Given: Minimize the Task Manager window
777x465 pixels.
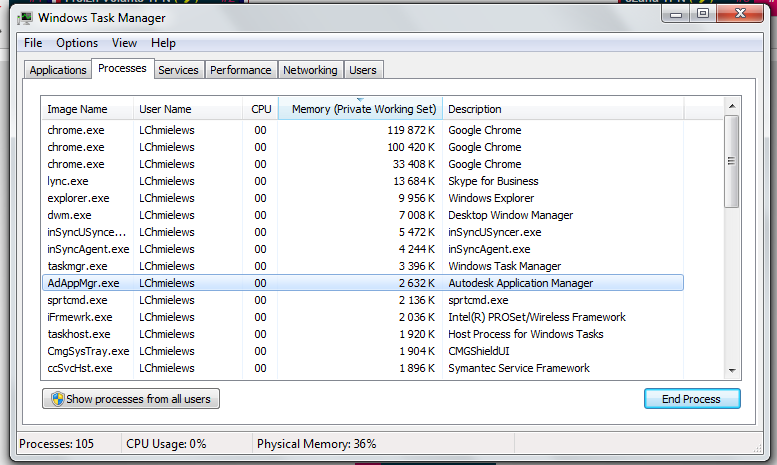Looking at the screenshot, I should click(x=675, y=14).
